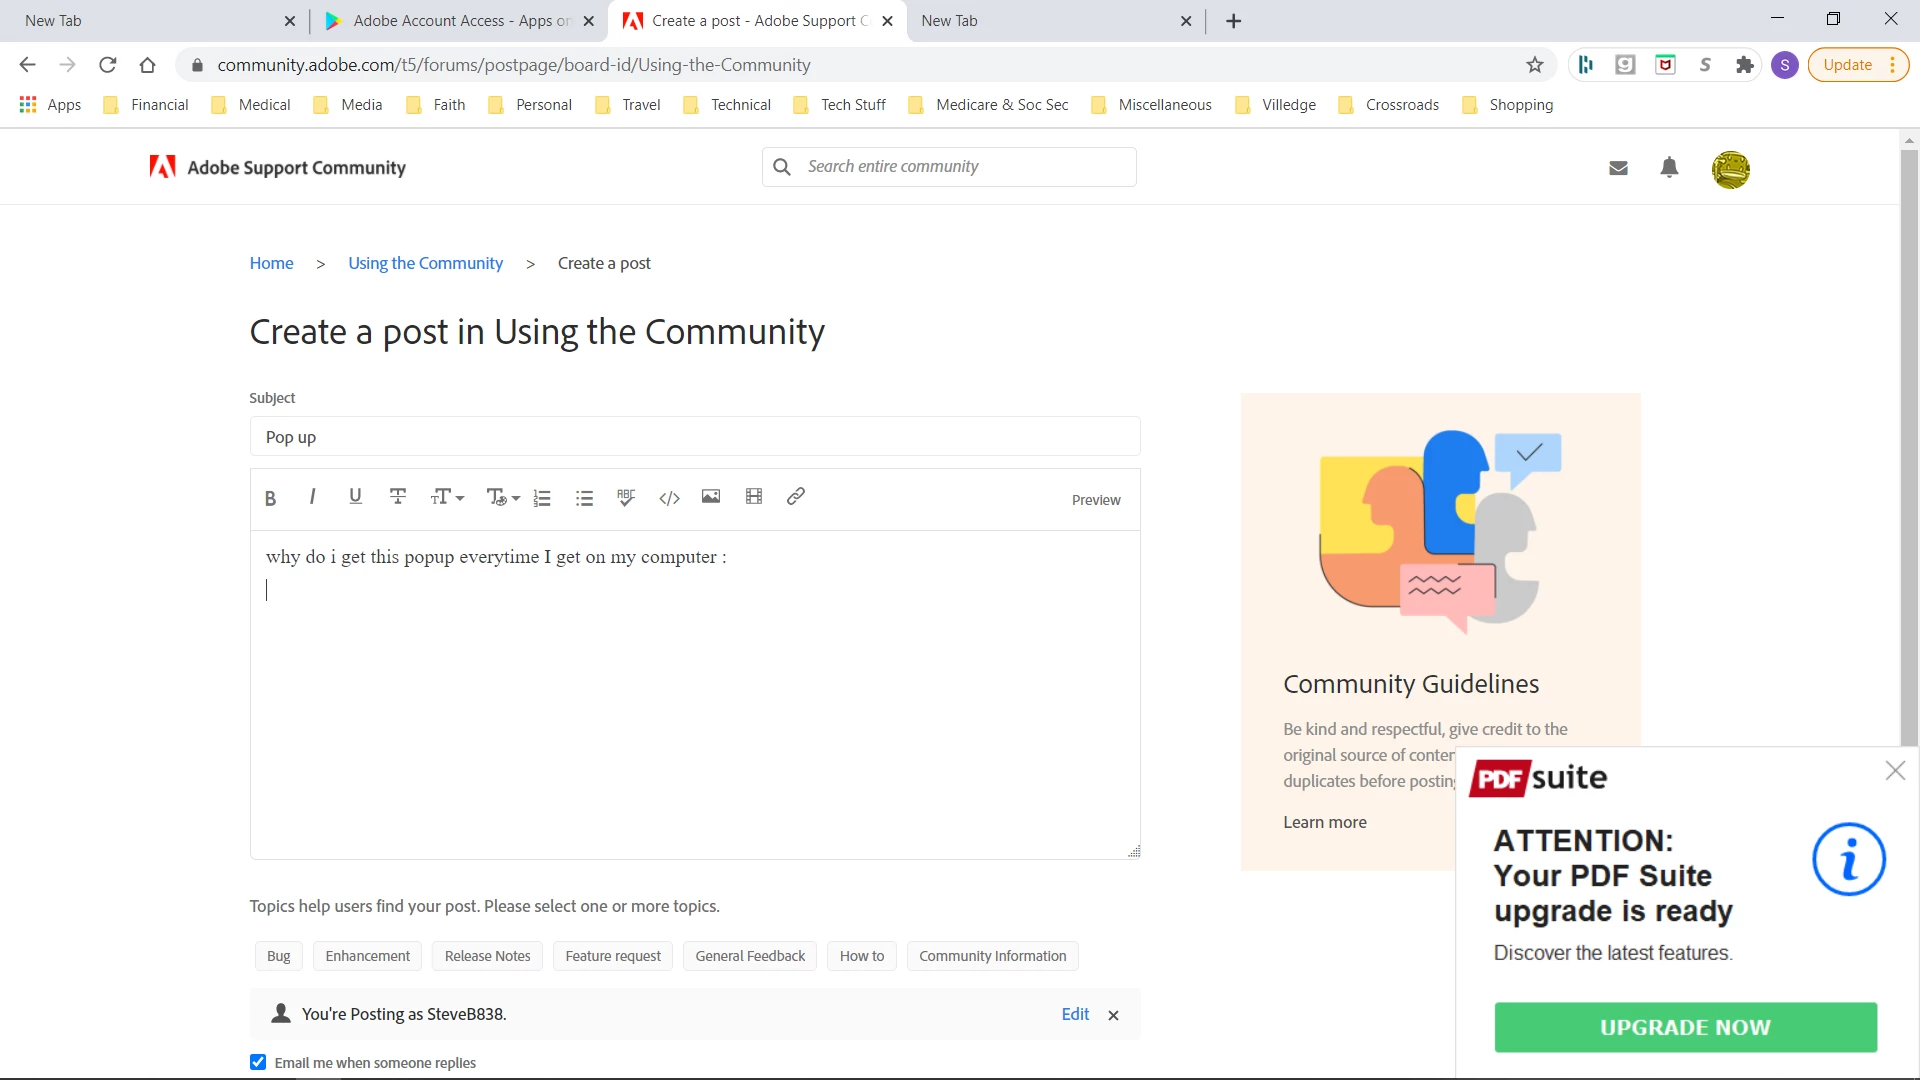Open the font size dropdown

click(447, 497)
